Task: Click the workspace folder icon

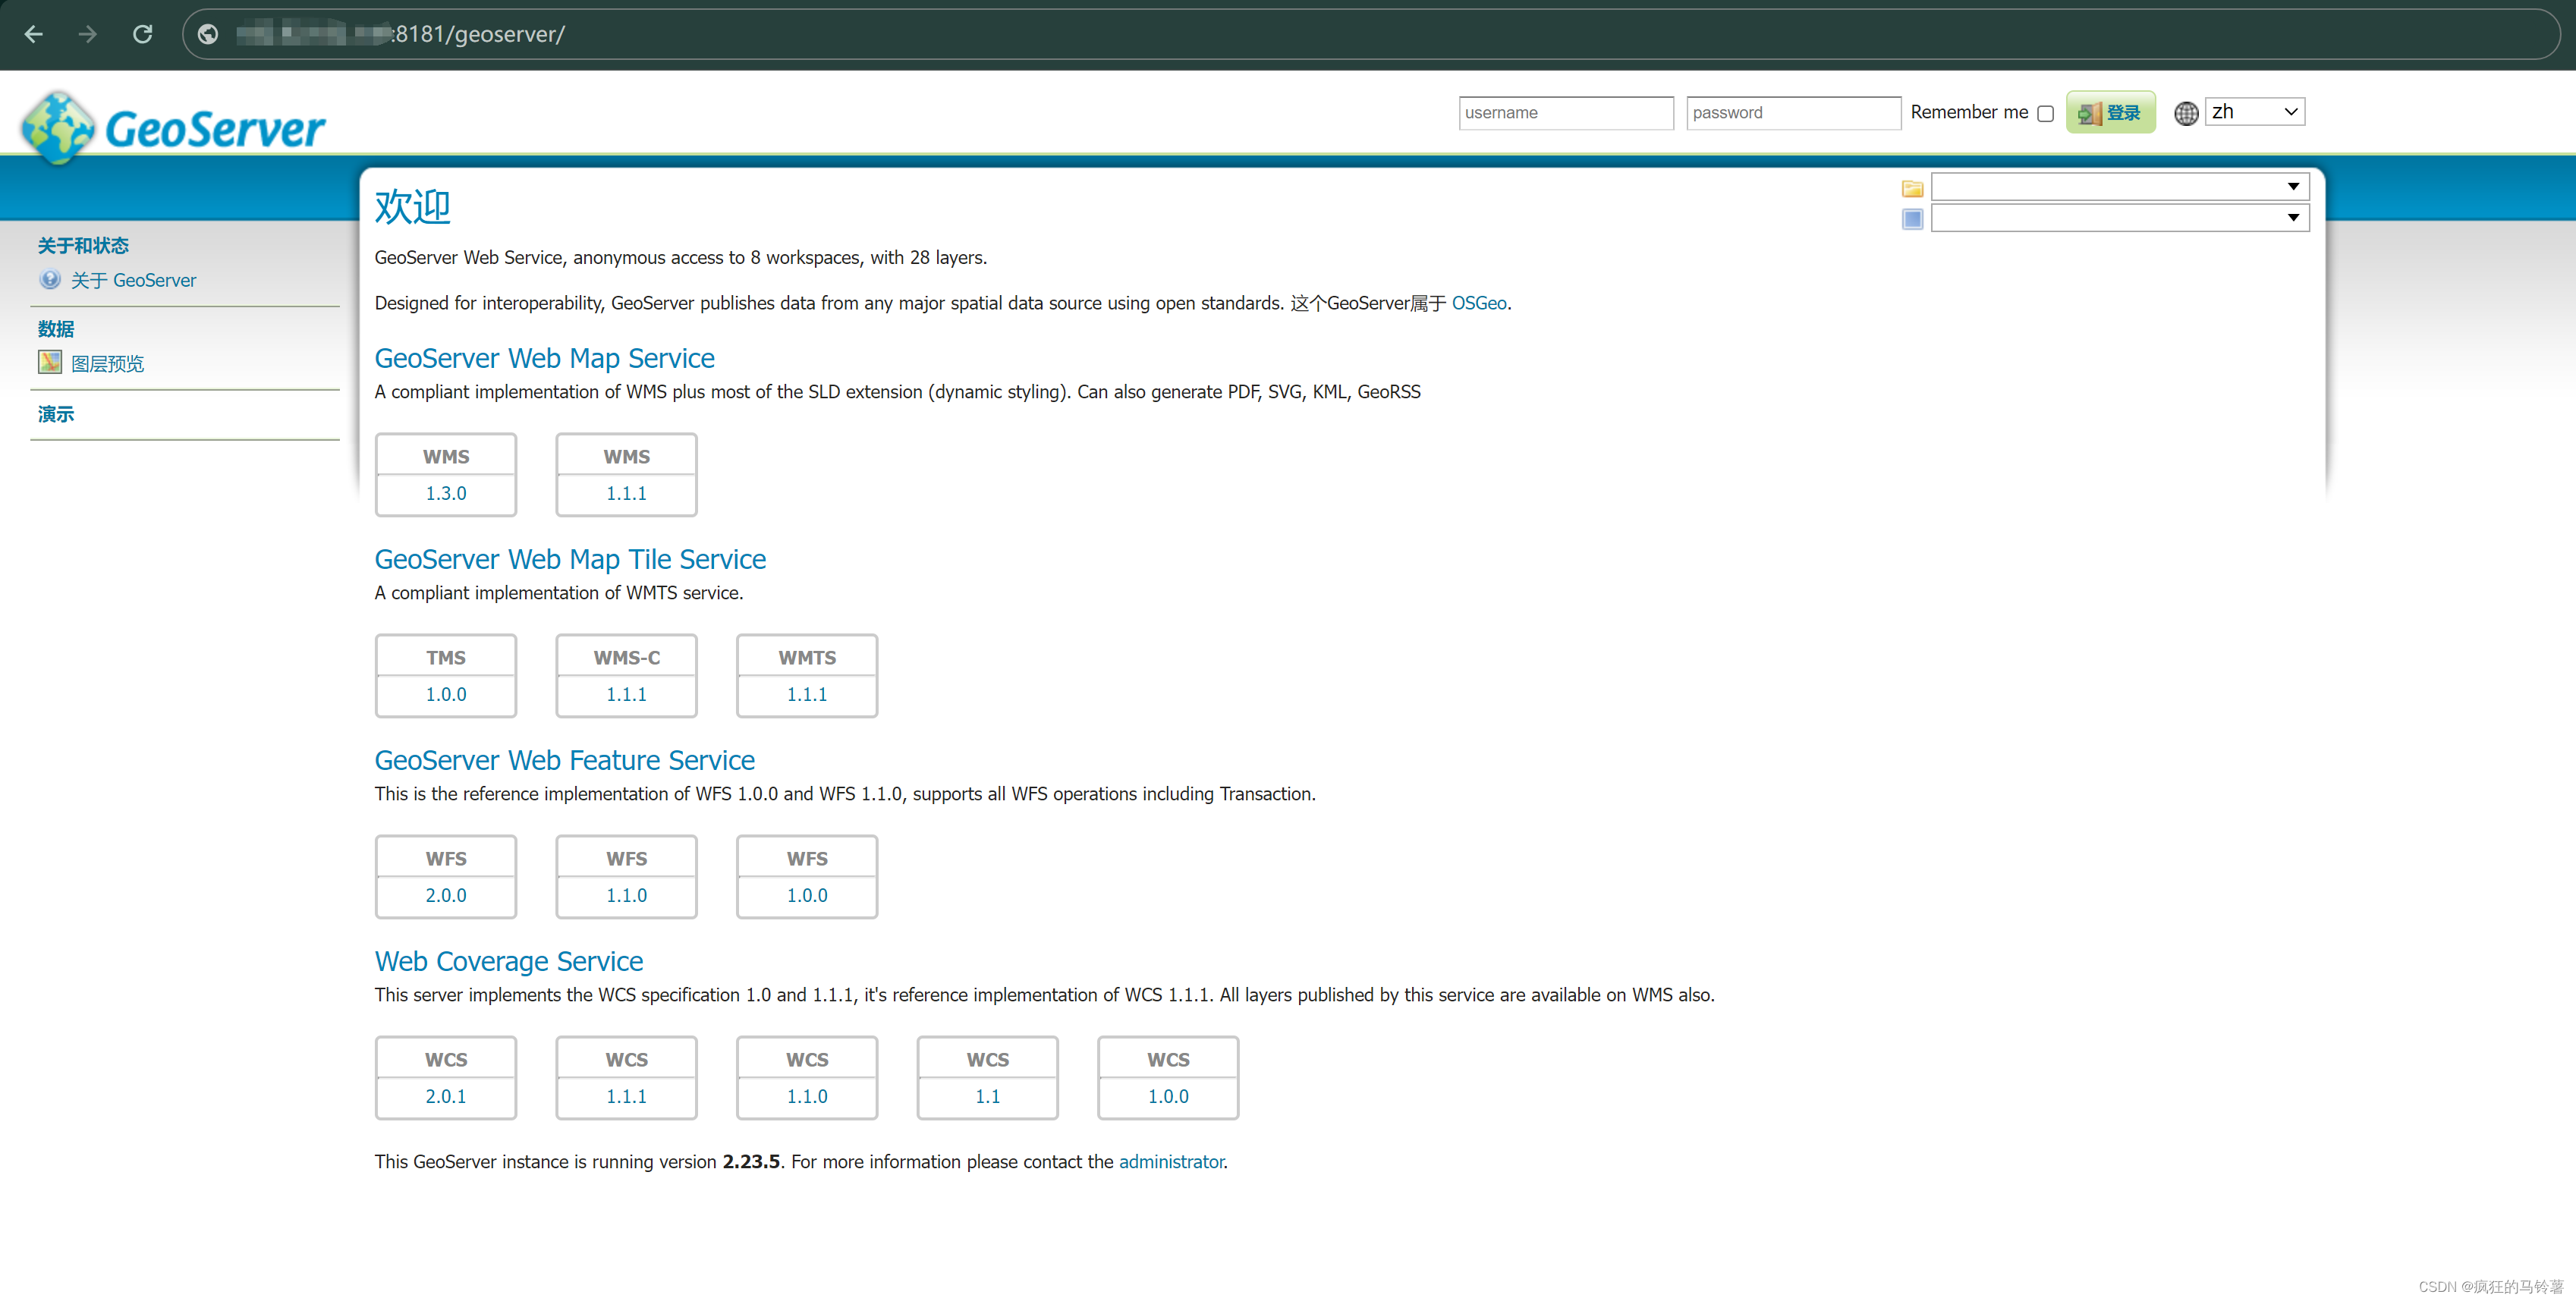Action: 1912,188
